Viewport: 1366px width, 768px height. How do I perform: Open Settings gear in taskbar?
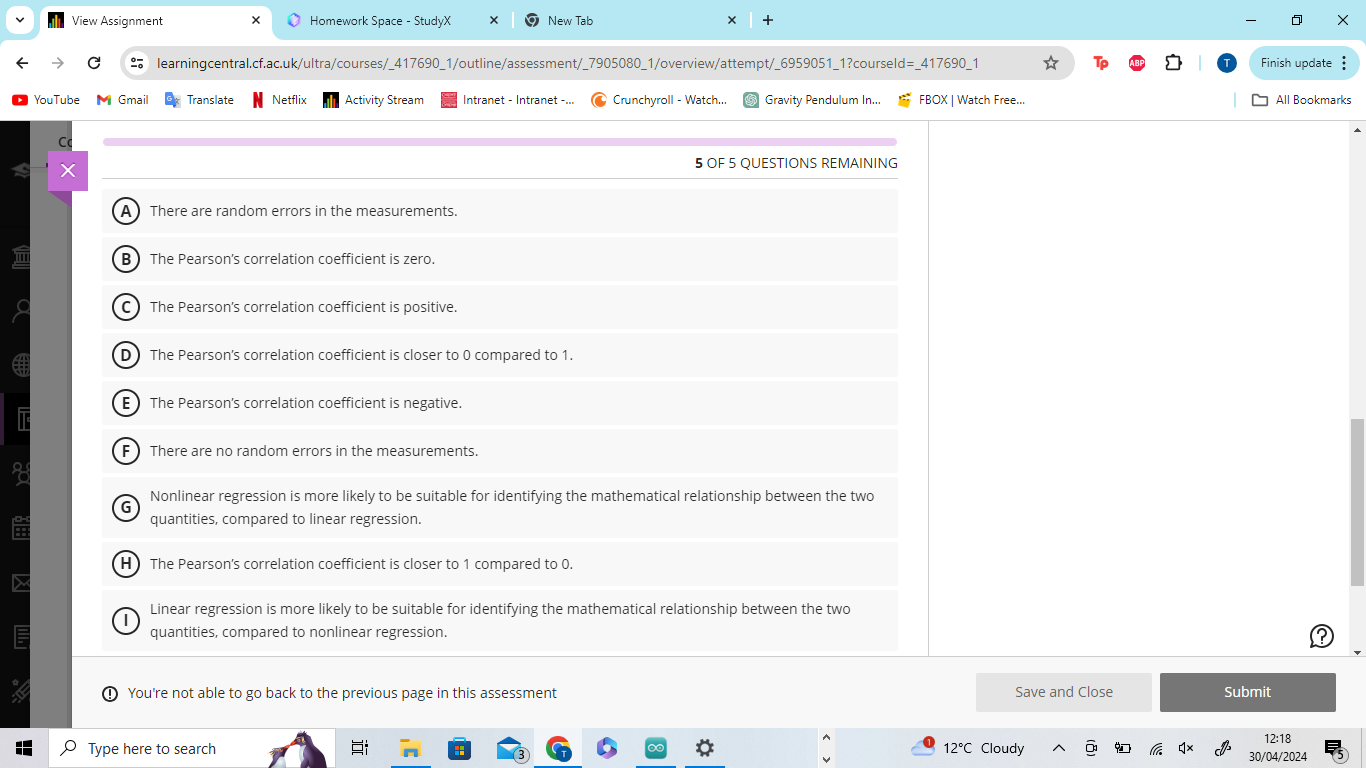point(704,748)
